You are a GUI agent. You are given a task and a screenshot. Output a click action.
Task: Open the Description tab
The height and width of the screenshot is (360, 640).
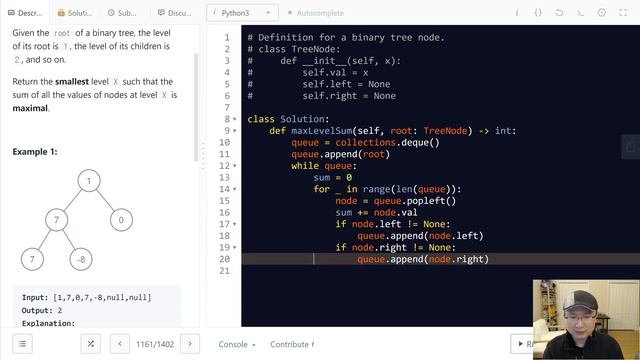(25, 13)
